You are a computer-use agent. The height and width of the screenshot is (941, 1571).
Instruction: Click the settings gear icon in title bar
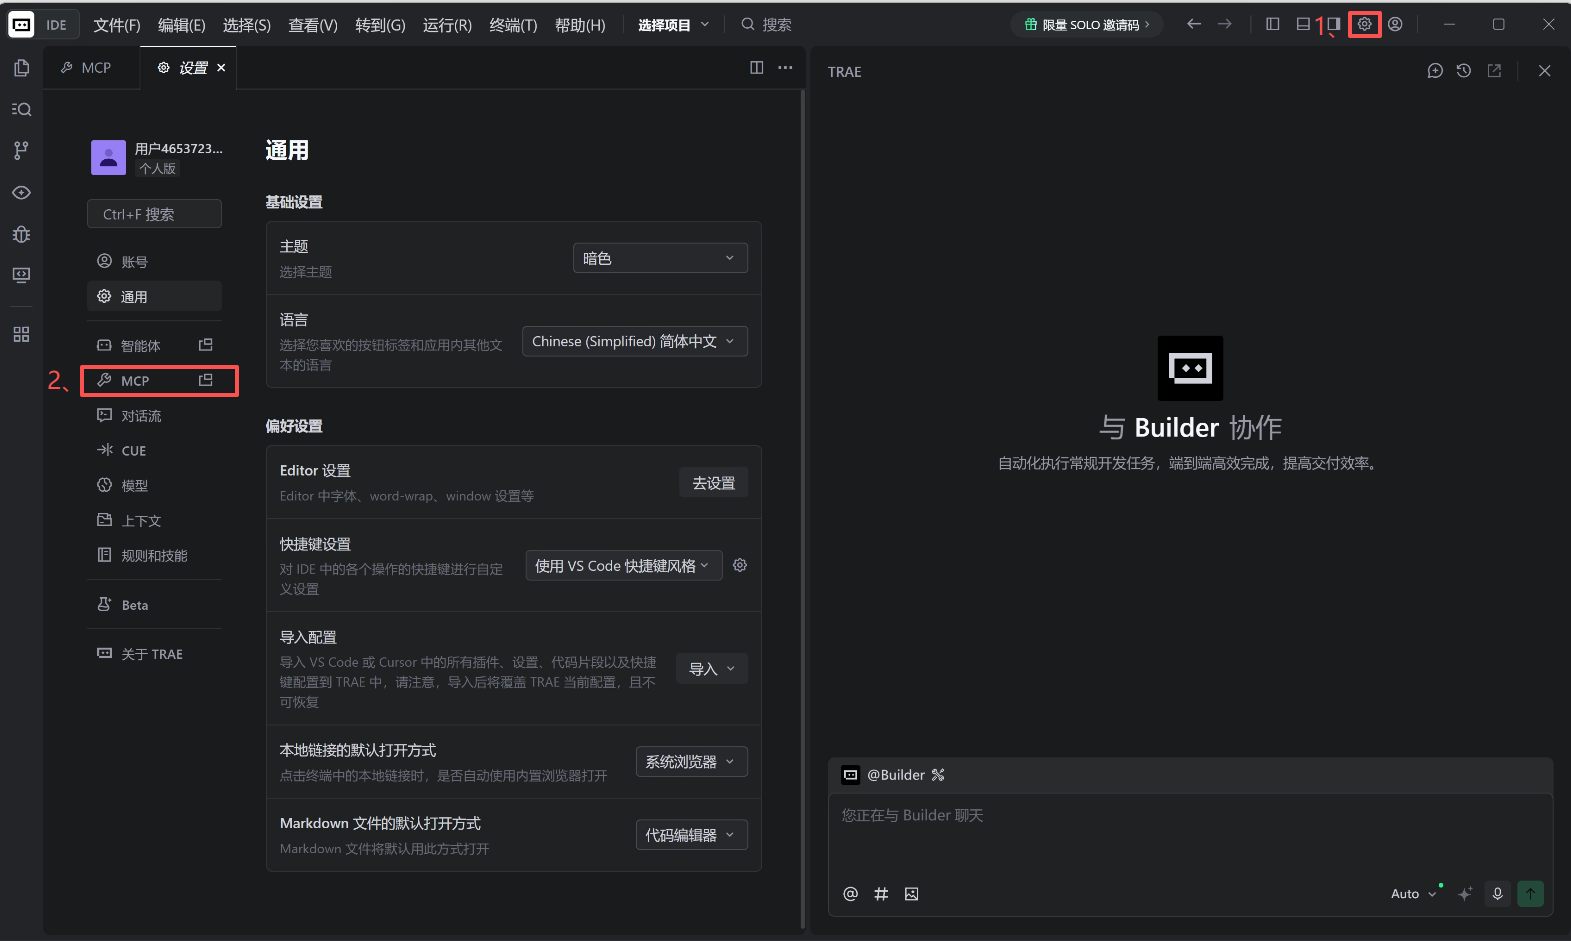pyautogui.click(x=1364, y=24)
